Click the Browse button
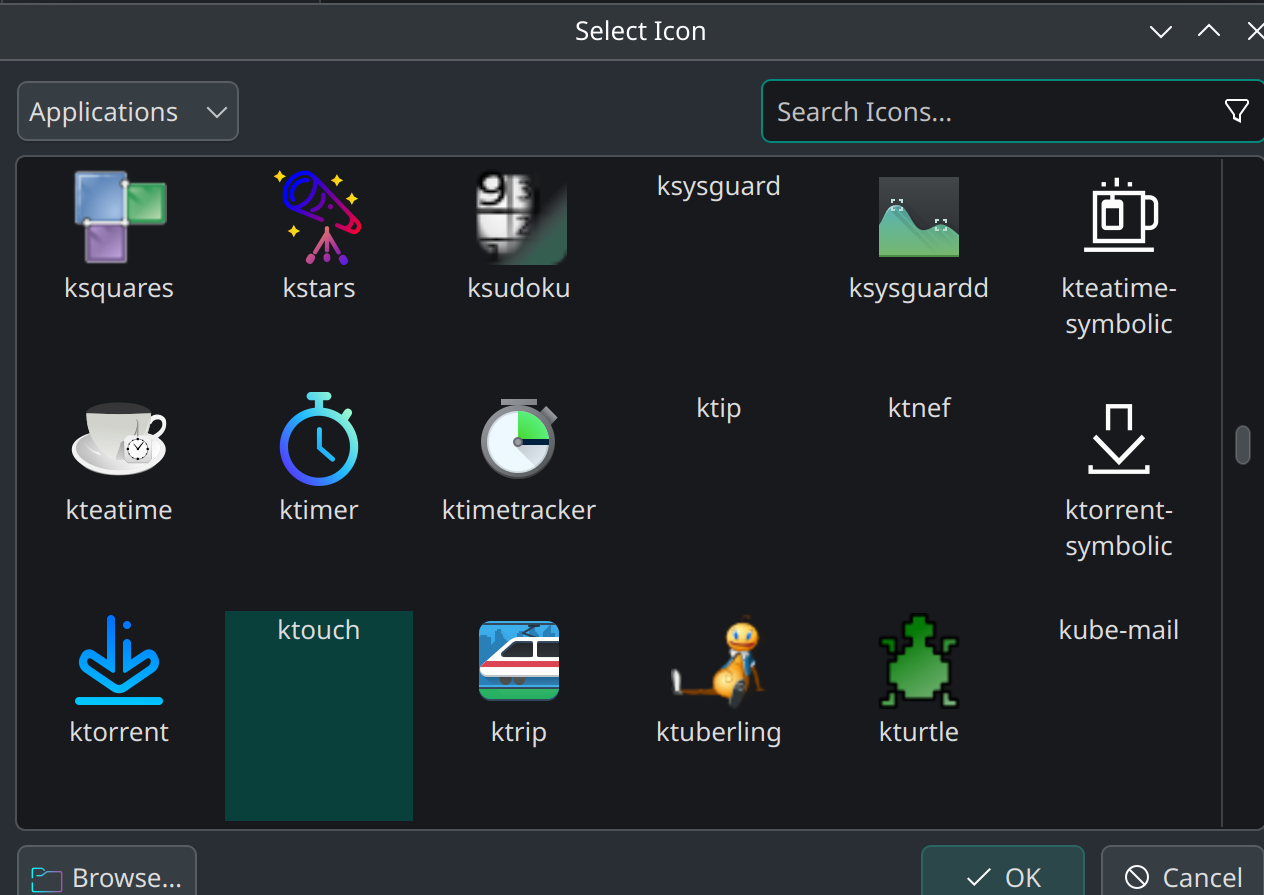Screen dimensions: 1264x895 click(x=106, y=877)
